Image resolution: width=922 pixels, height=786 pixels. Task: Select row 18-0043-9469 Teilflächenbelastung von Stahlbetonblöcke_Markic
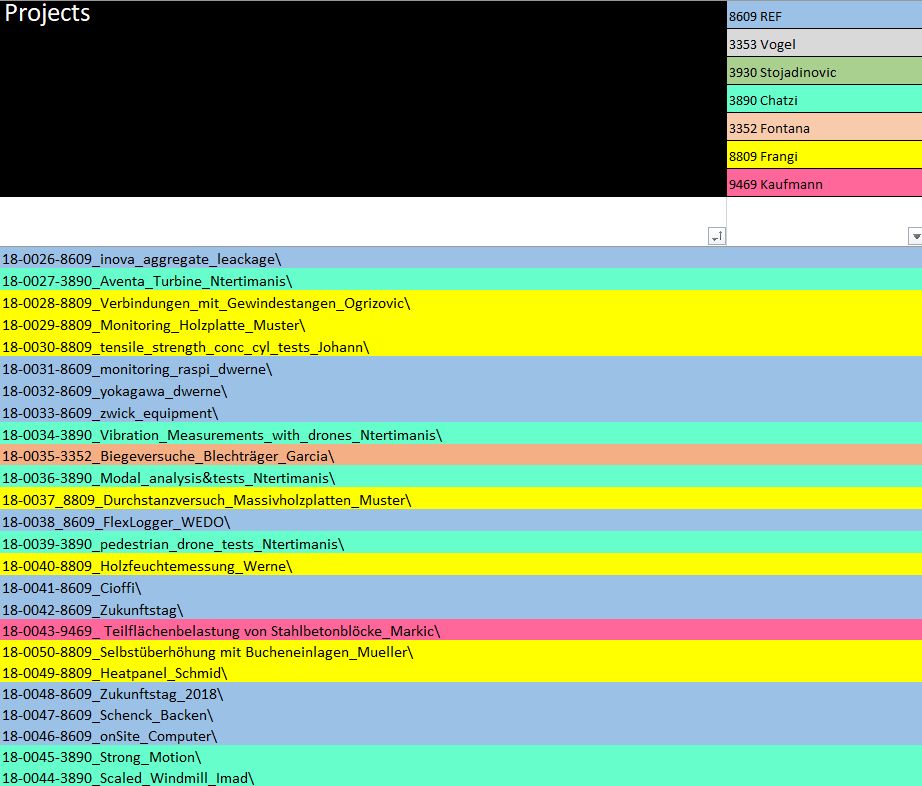coord(461,630)
